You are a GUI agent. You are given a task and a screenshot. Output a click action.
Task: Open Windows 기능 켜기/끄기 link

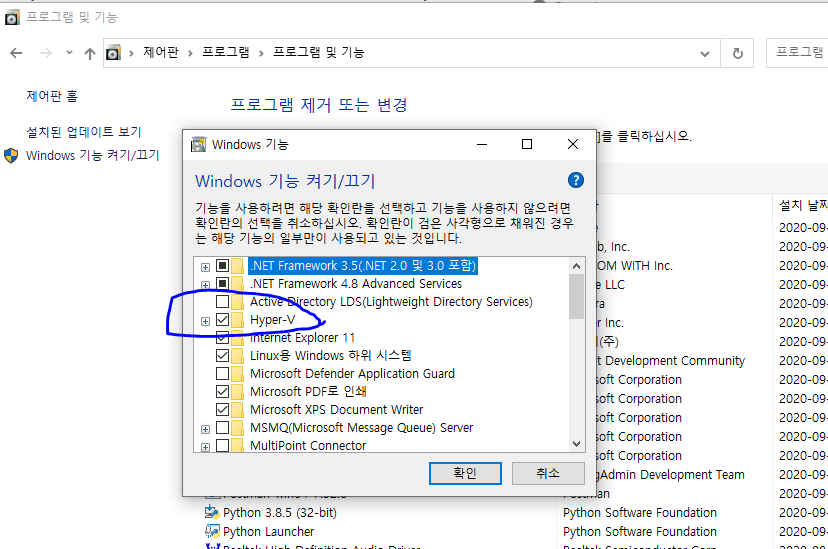(x=92, y=155)
